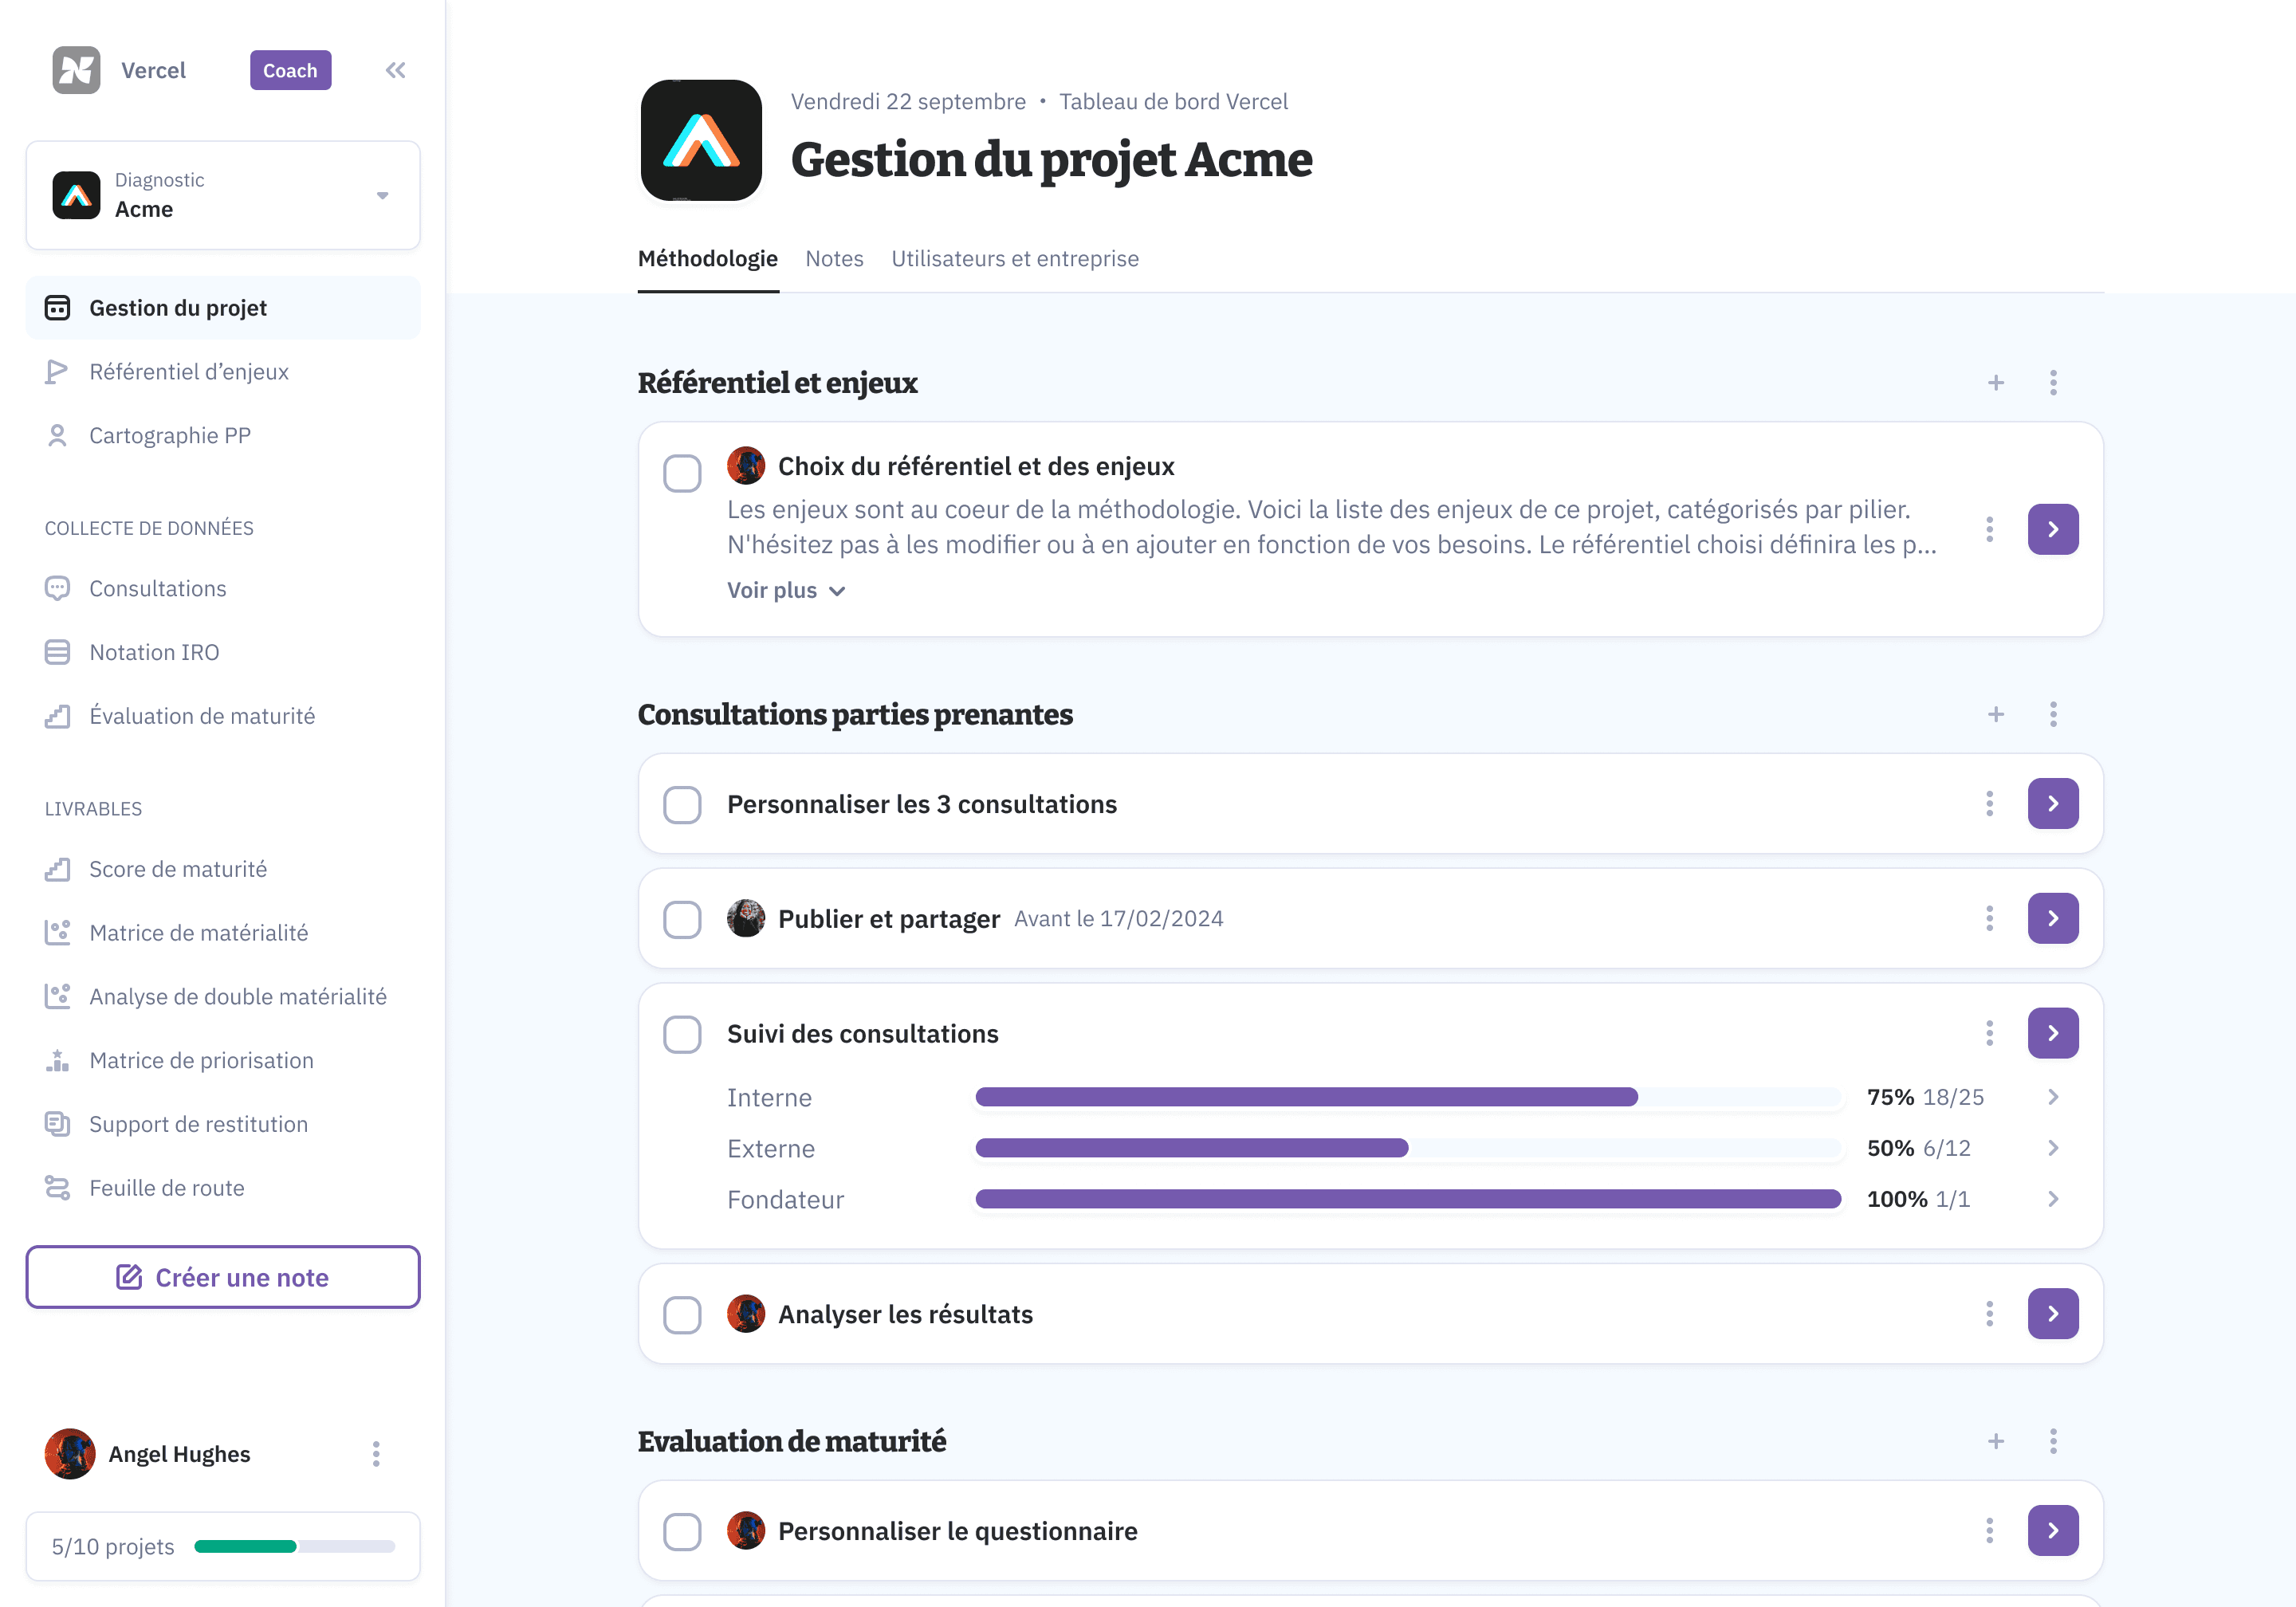Open Référentiel et enjeux section options
The width and height of the screenshot is (2296, 1607).
(x=2053, y=383)
